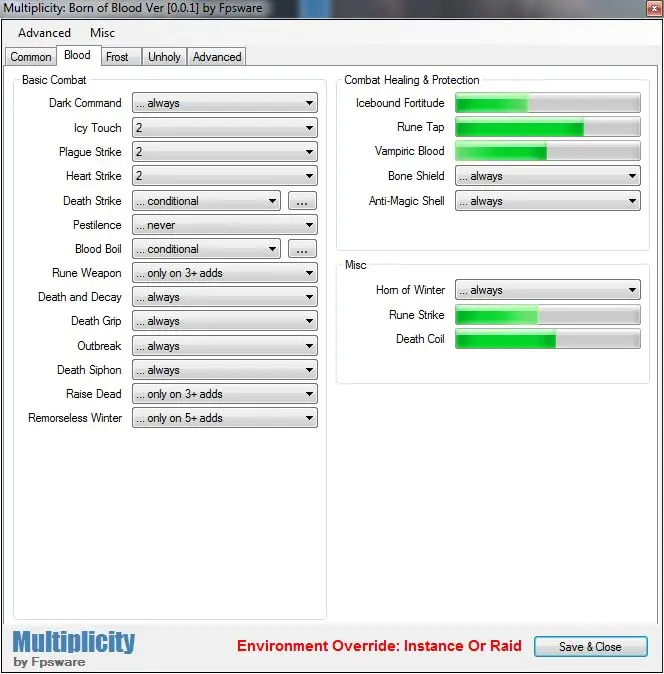Open the Pestilence dropdown

click(225, 225)
